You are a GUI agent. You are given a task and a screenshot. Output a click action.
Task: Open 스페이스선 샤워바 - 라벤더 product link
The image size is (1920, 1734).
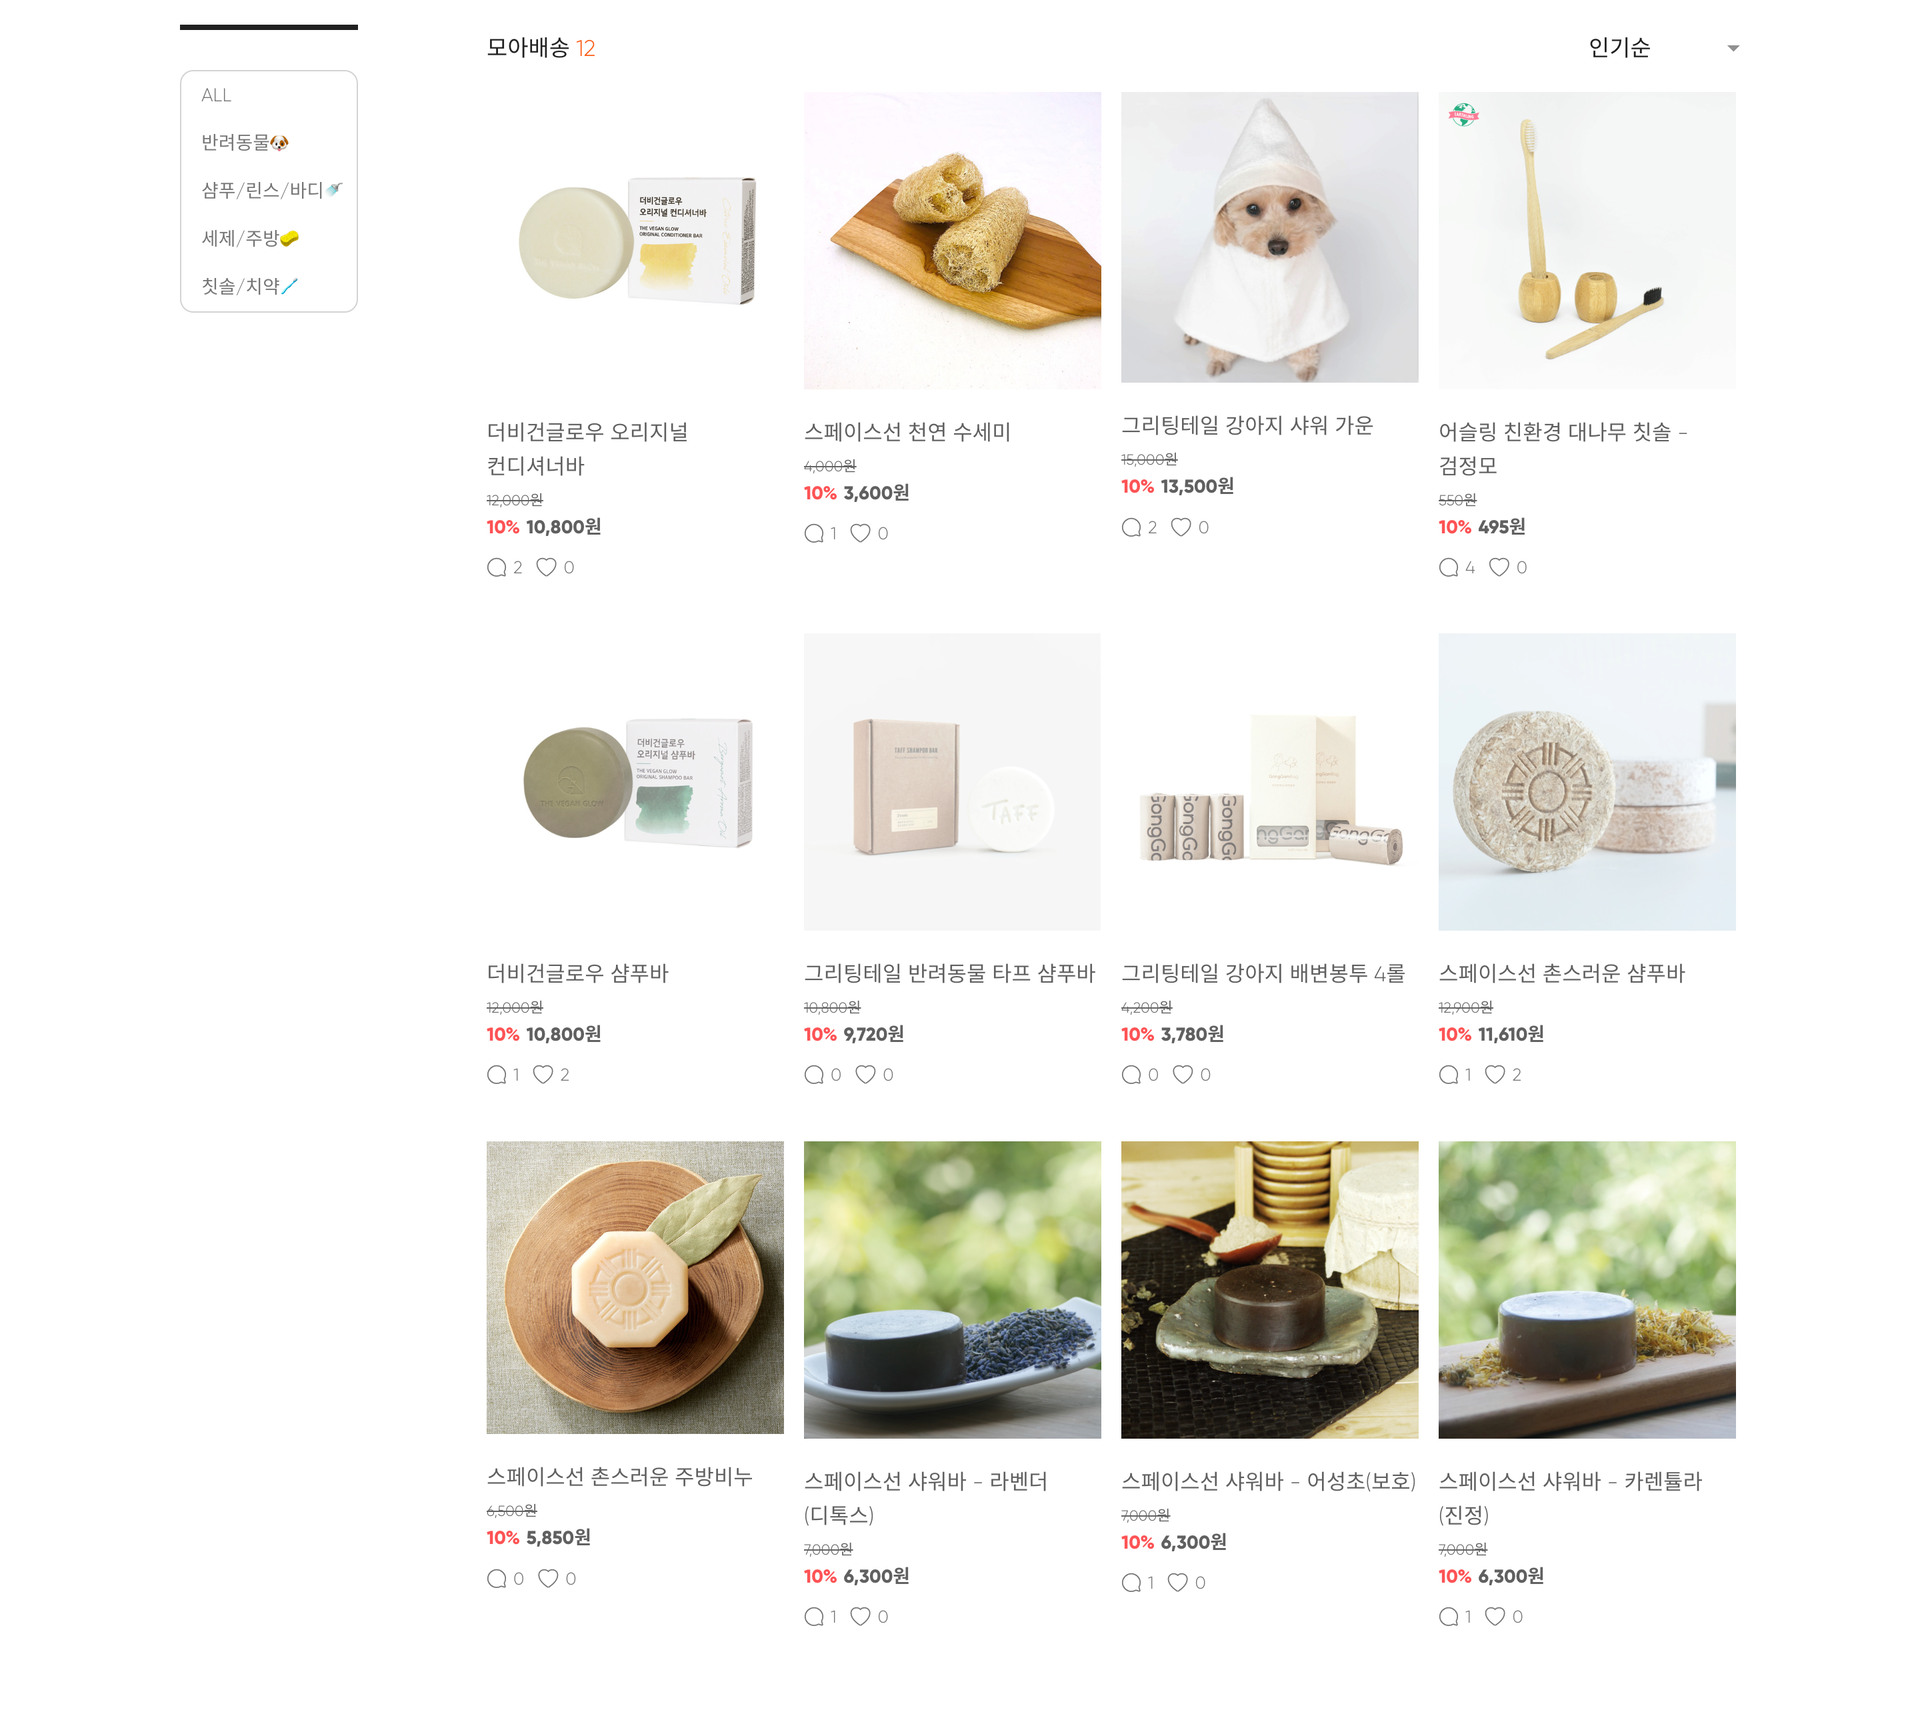(x=925, y=1497)
